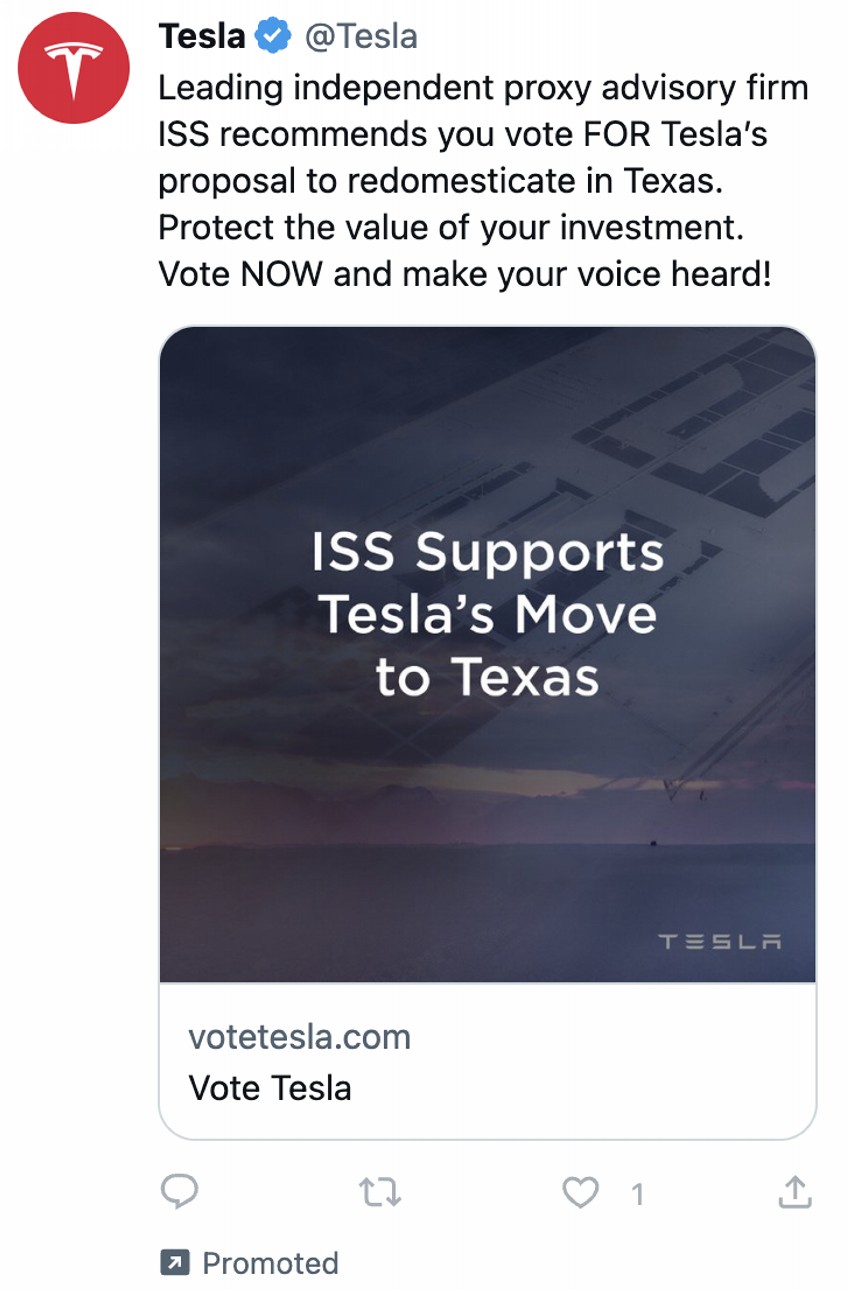Click the blue verified badge
Screen dimensions: 849x1290
(272, 37)
